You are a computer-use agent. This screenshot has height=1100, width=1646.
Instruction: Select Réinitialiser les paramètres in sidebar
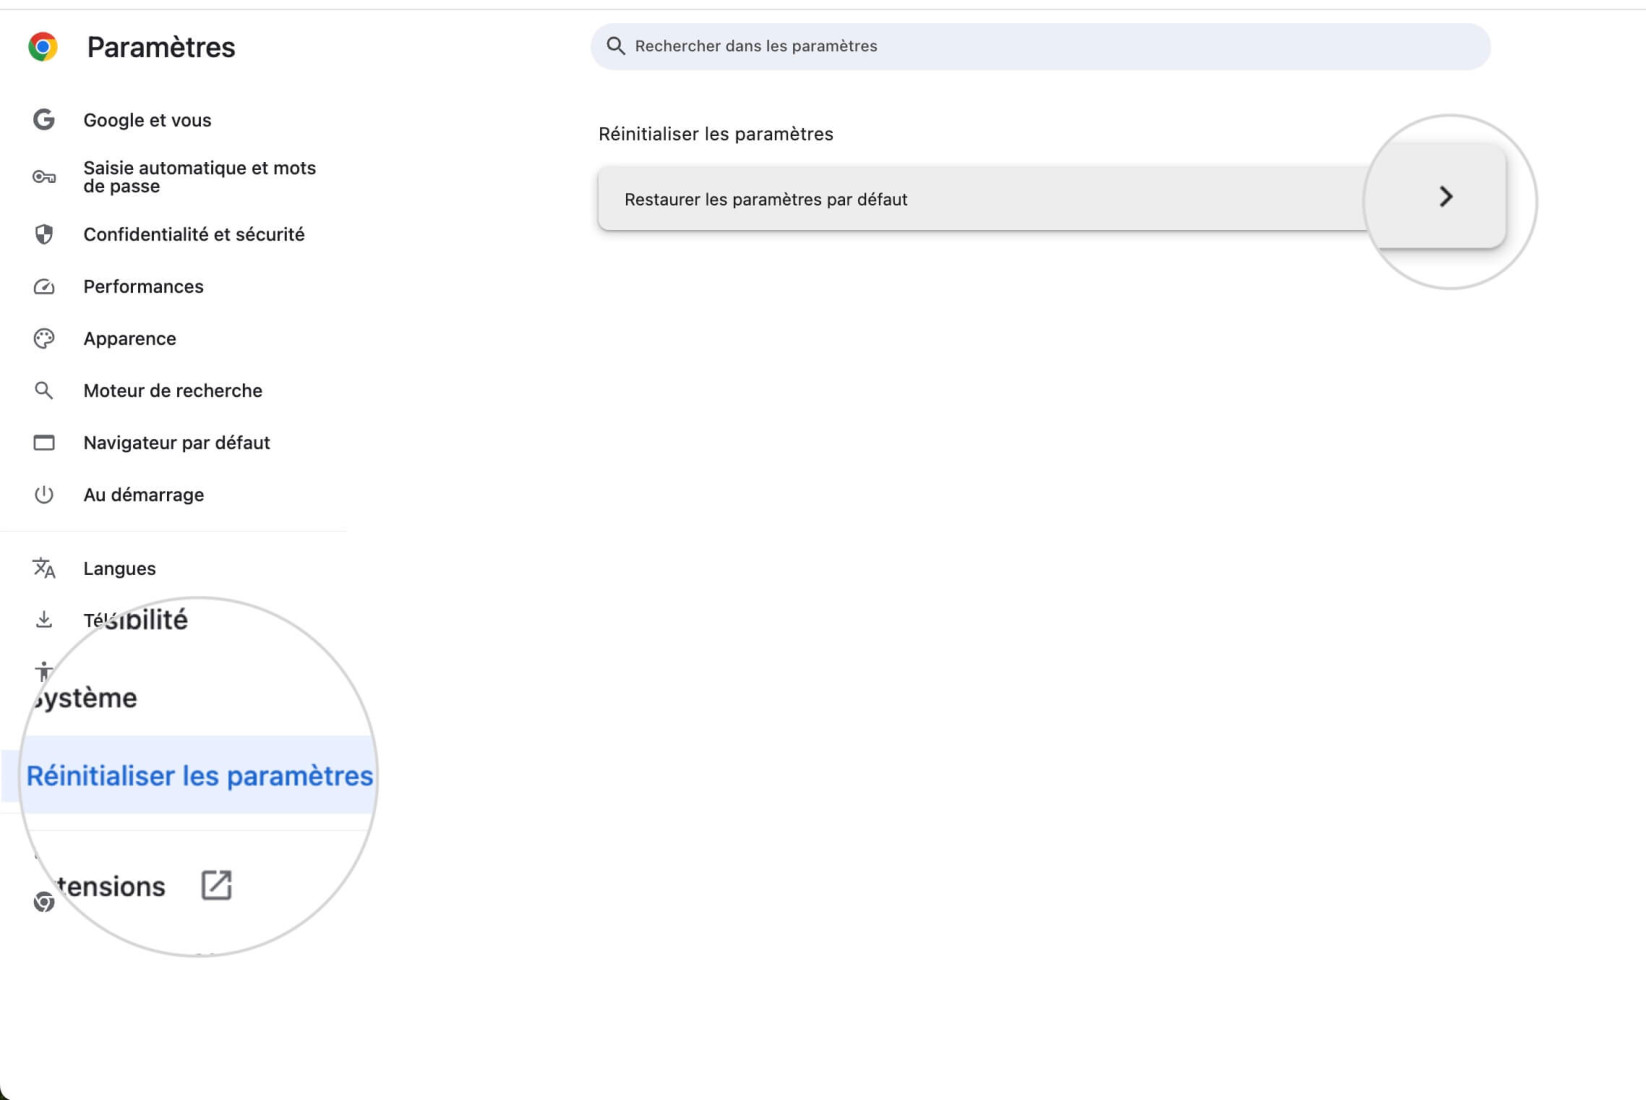point(200,775)
